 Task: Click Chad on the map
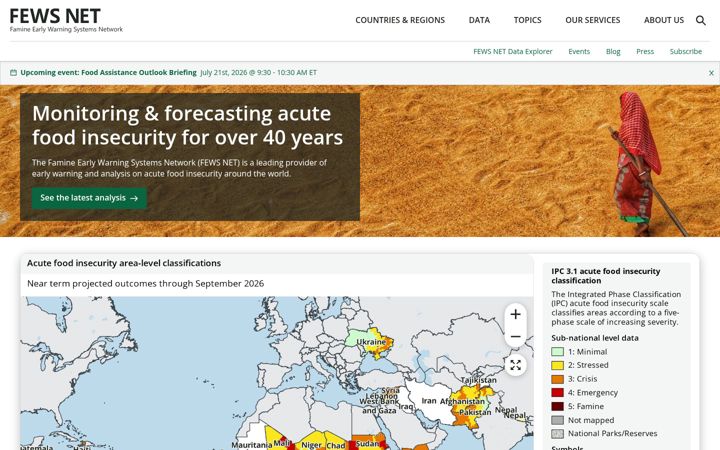336,445
